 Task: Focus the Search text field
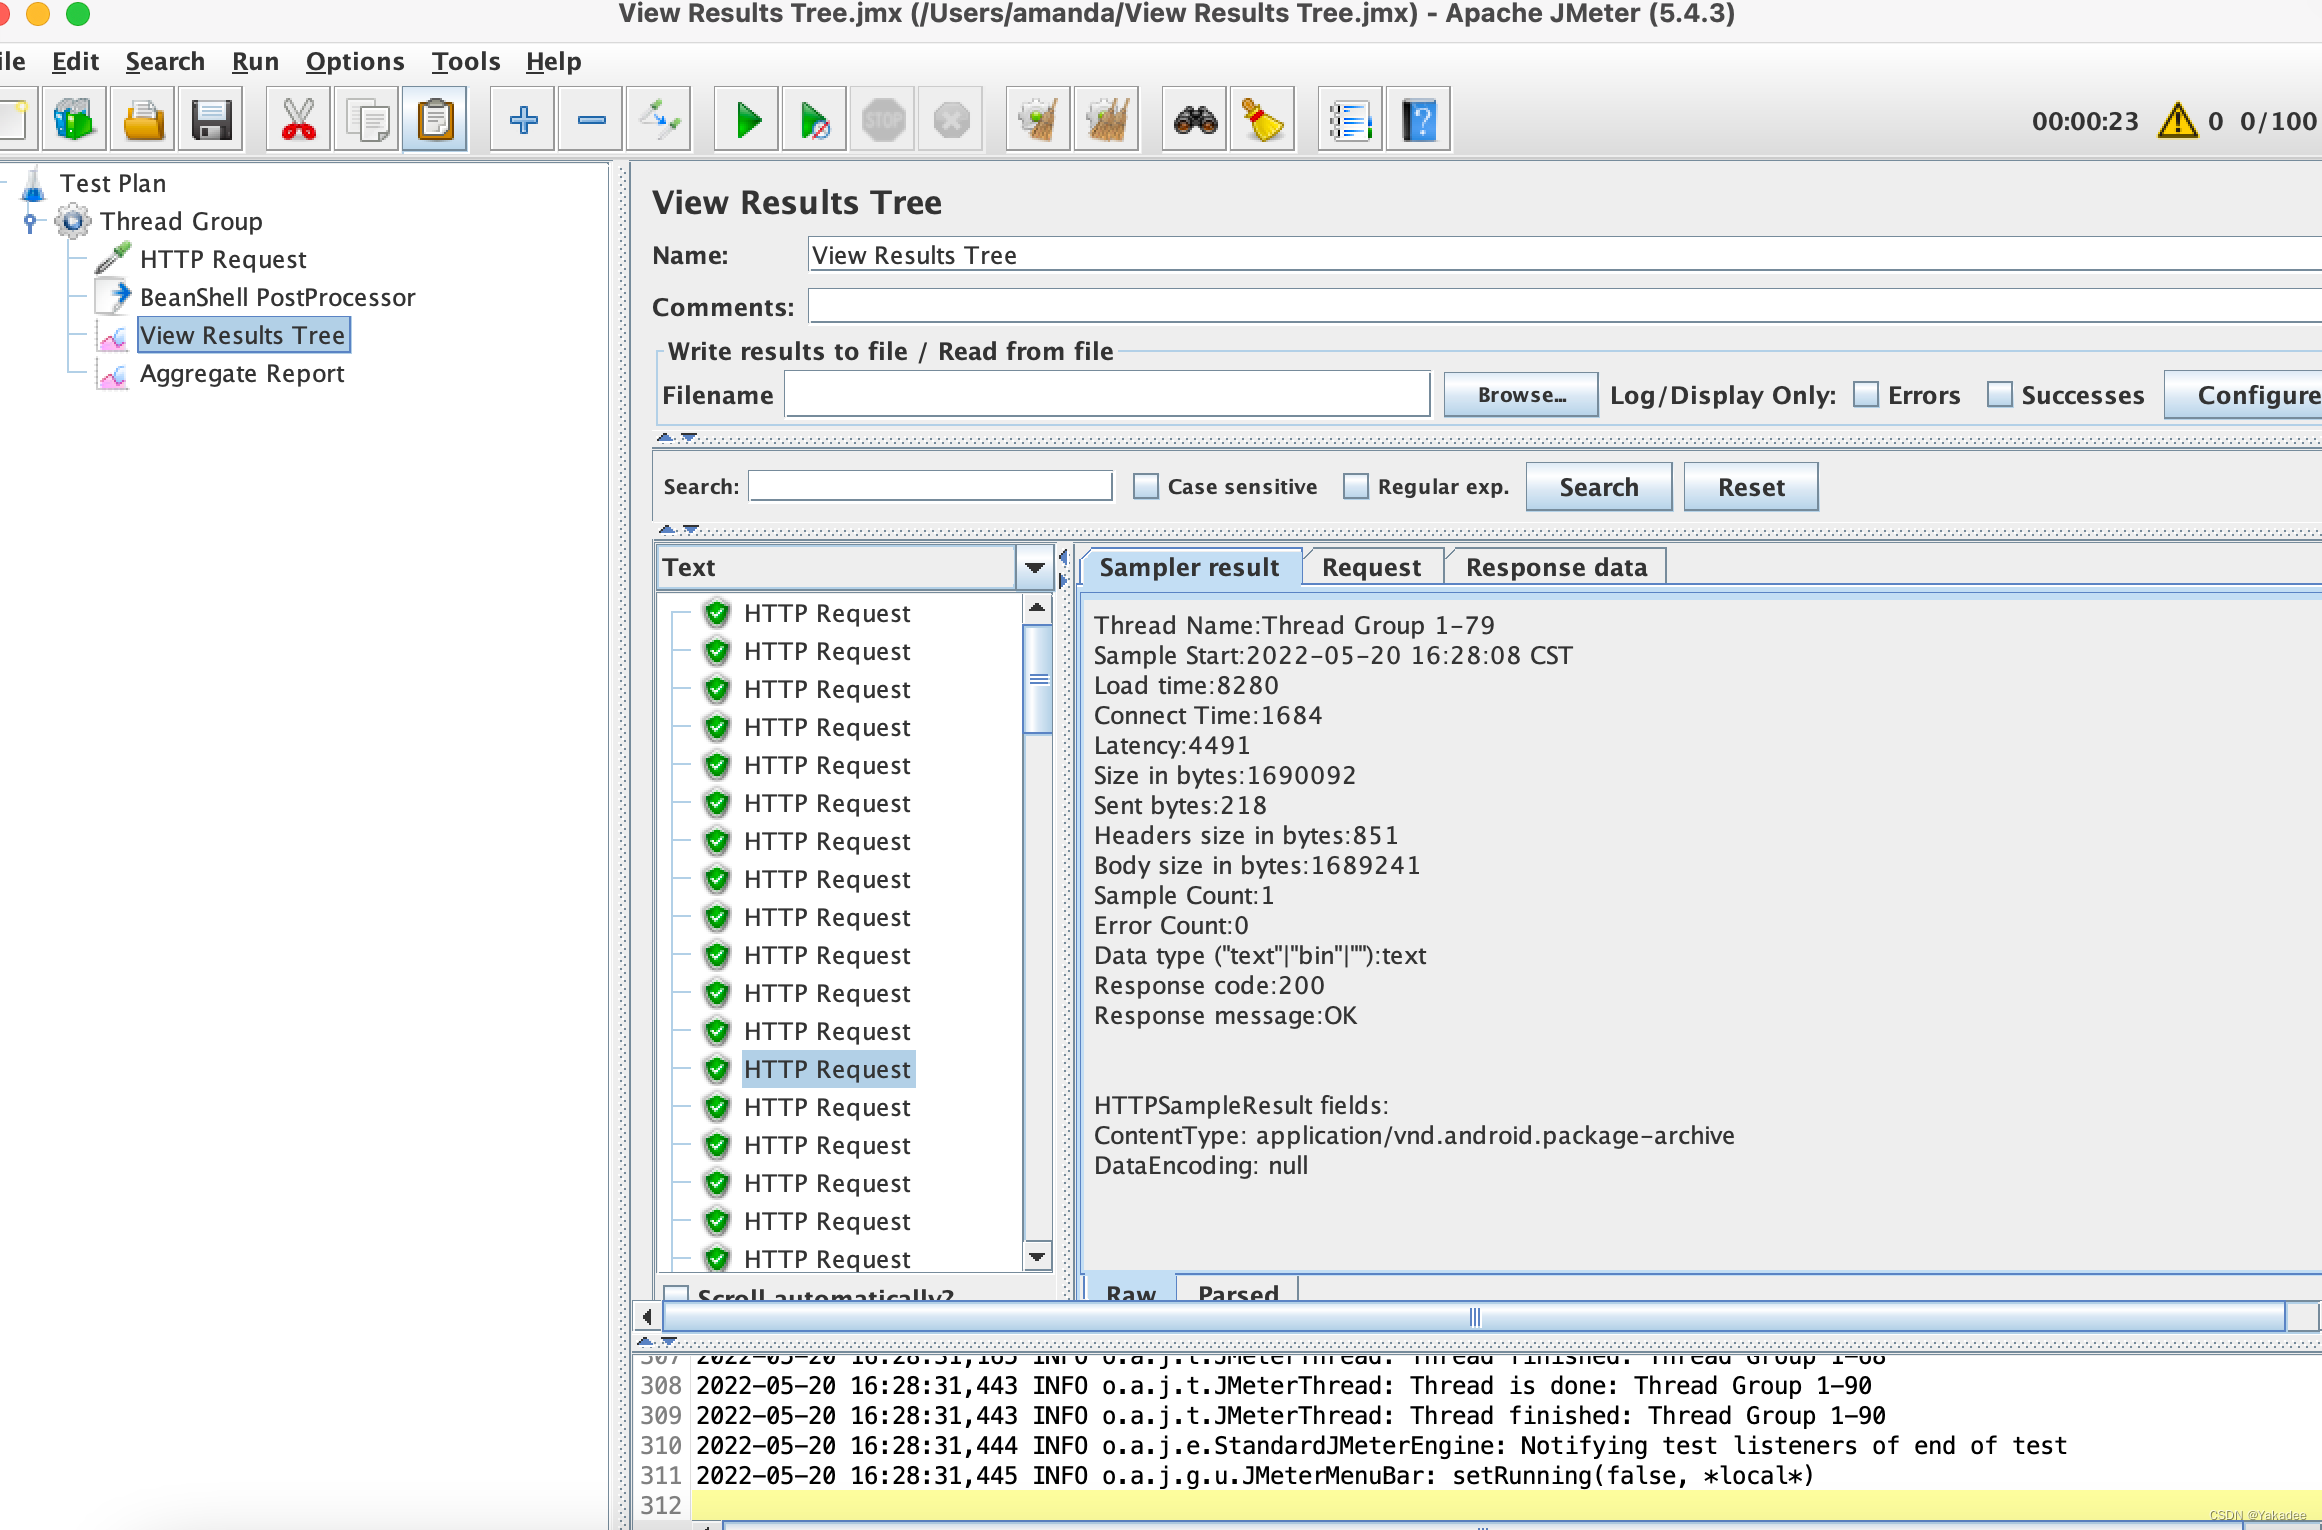click(x=930, y=486)
